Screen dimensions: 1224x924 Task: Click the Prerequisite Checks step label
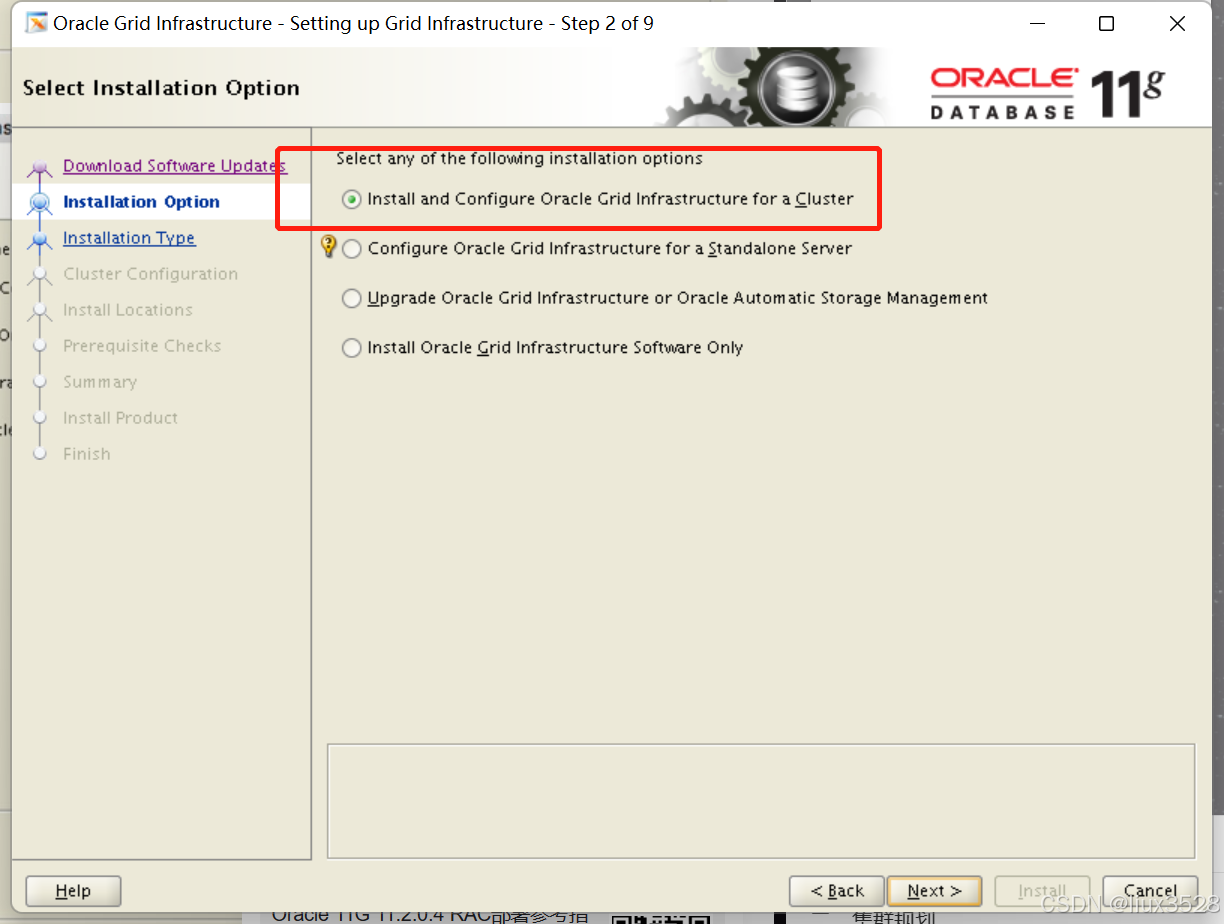[x=142, y=346]
